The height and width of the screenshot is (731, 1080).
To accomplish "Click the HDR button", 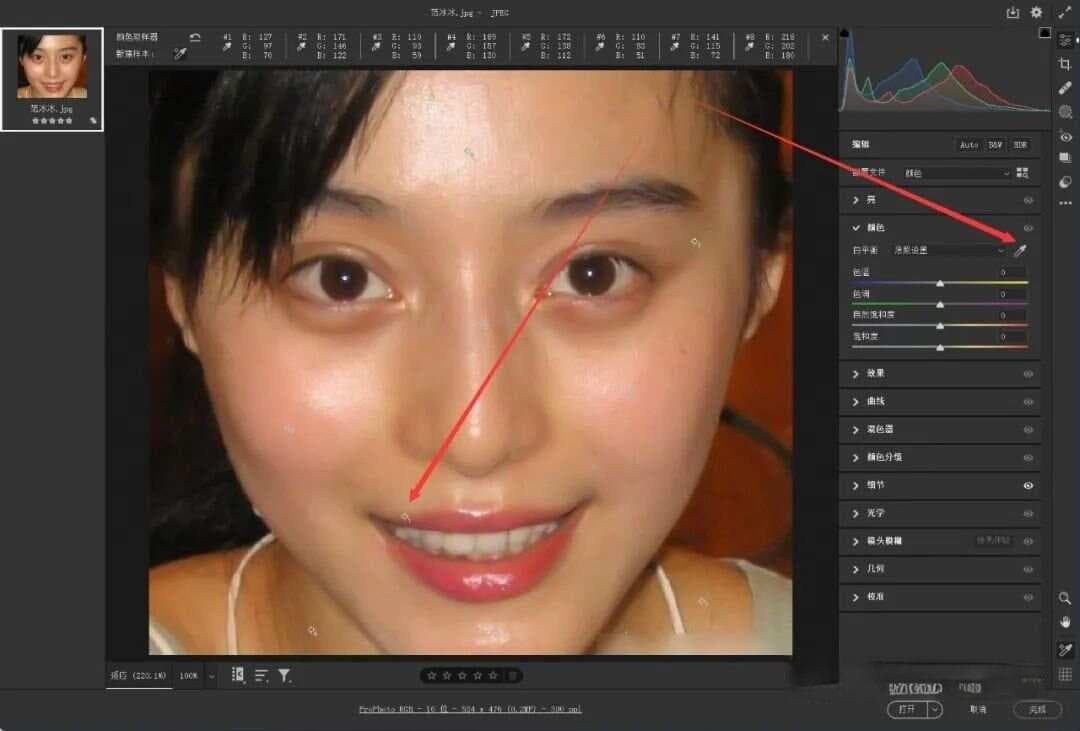I will (1020, 145).
